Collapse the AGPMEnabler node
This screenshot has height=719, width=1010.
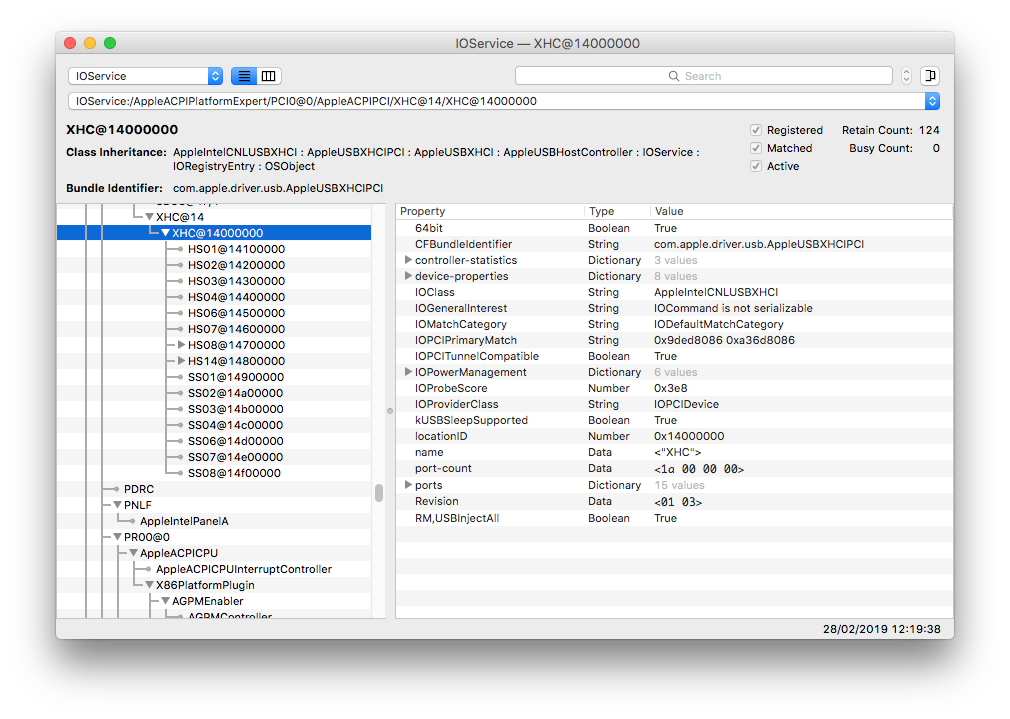(166, 601)
